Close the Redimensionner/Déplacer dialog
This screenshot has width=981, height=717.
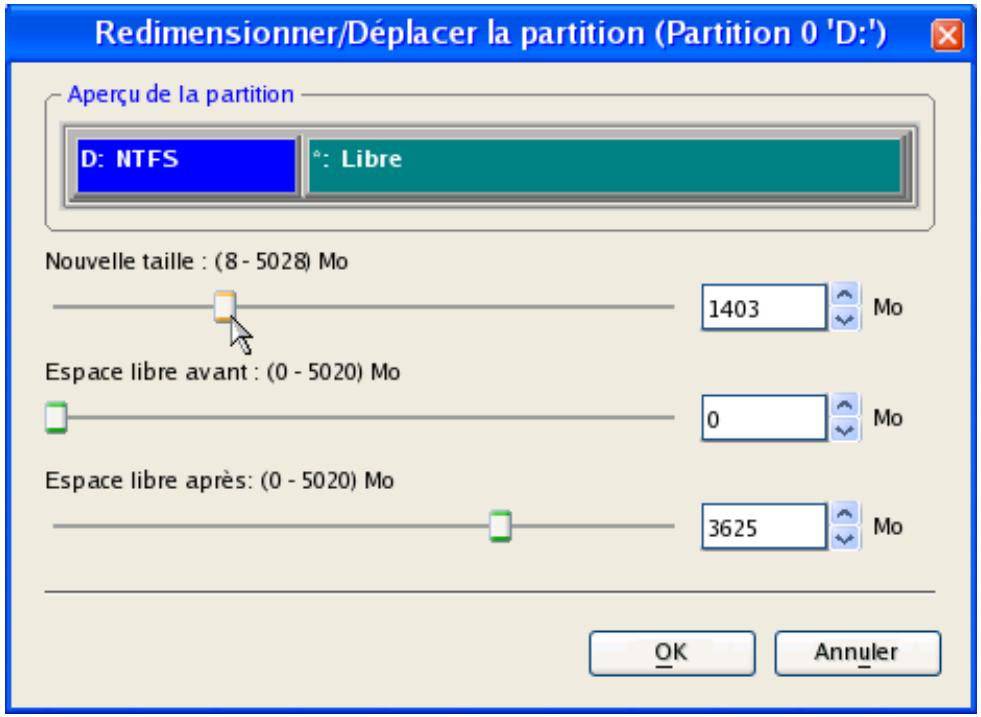point(947,35)
